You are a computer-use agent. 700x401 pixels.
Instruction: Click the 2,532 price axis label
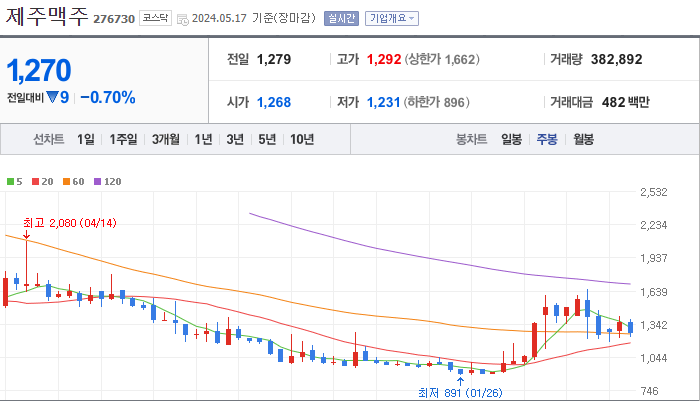click(x=654, y=192)
